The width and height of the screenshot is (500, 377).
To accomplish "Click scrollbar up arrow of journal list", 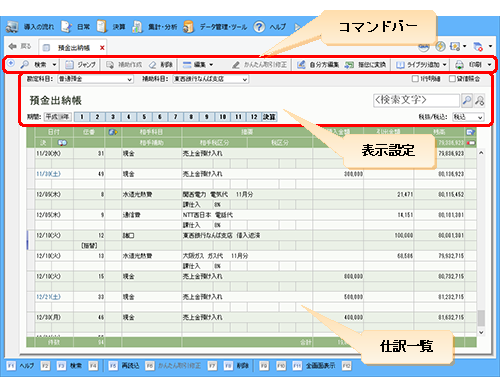I will pos(481,153).
